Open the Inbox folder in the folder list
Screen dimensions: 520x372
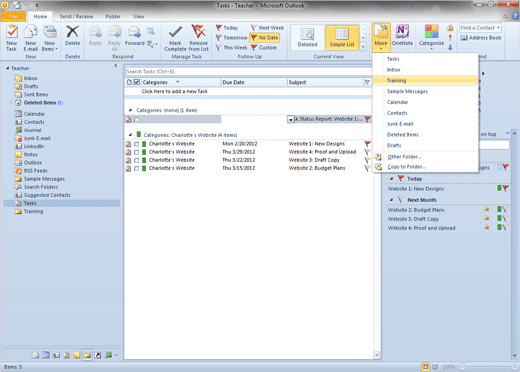point(31,78)
